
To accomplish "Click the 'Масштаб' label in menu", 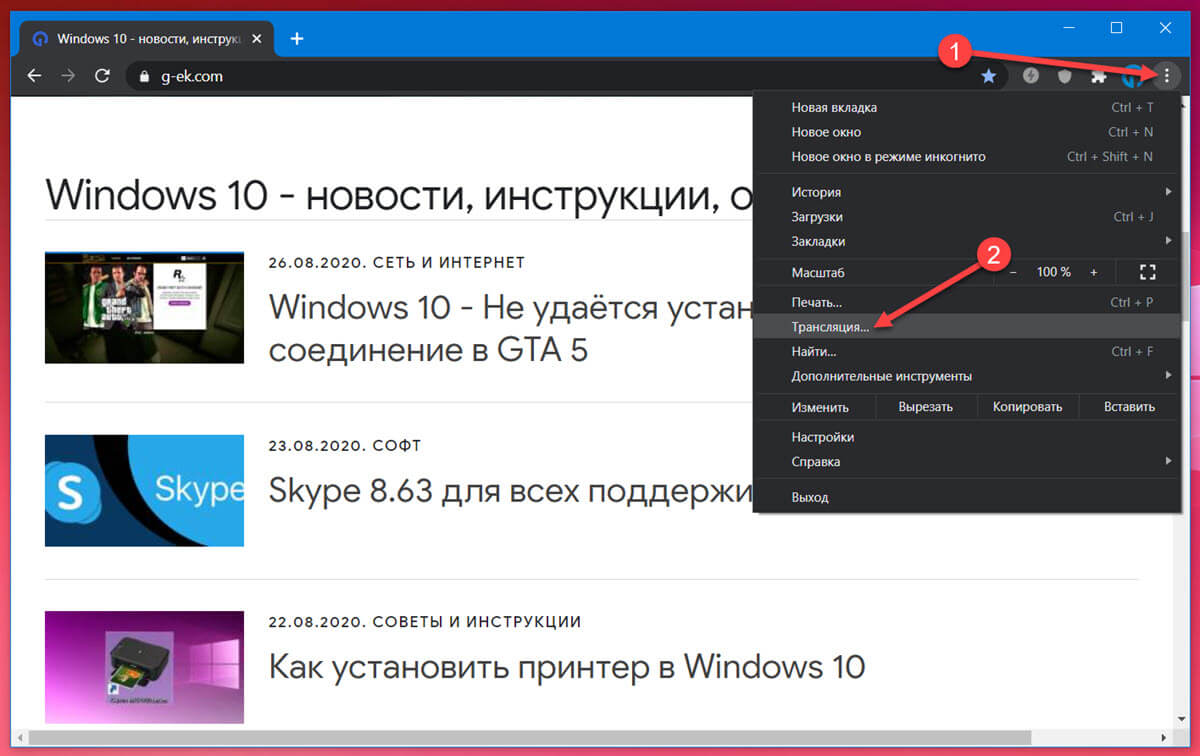I will pyautogui.click(x=819, y=272).
